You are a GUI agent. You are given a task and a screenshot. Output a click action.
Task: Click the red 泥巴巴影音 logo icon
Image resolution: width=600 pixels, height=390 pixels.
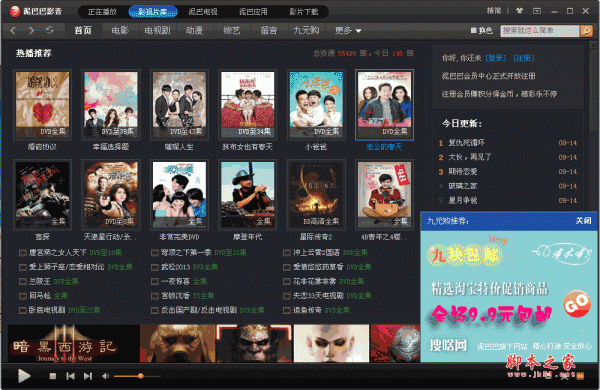pos(15,11)
